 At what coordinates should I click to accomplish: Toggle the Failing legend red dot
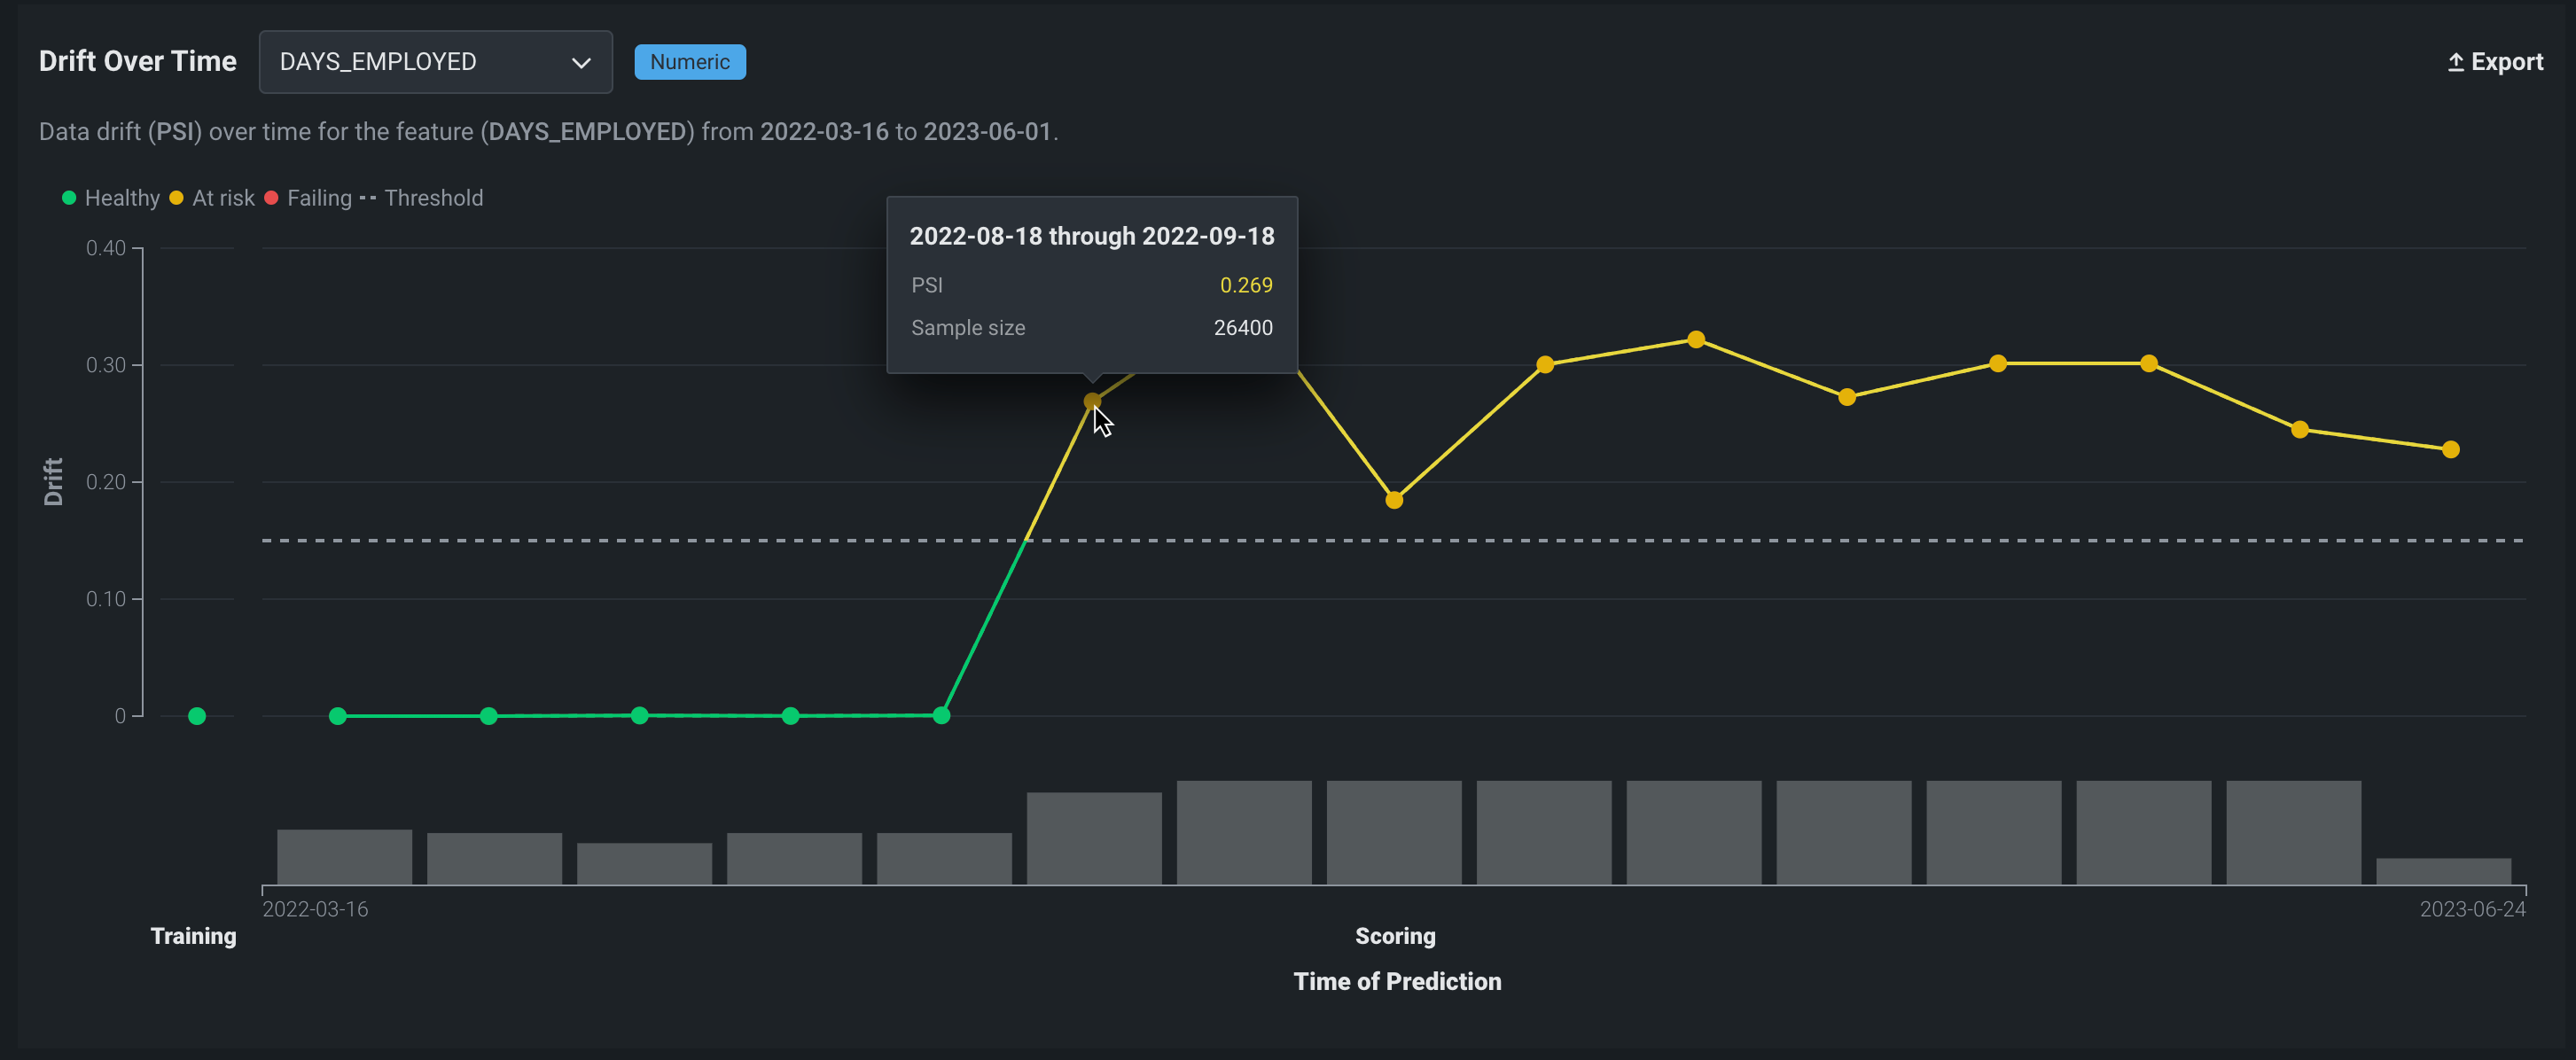[271, 198]
